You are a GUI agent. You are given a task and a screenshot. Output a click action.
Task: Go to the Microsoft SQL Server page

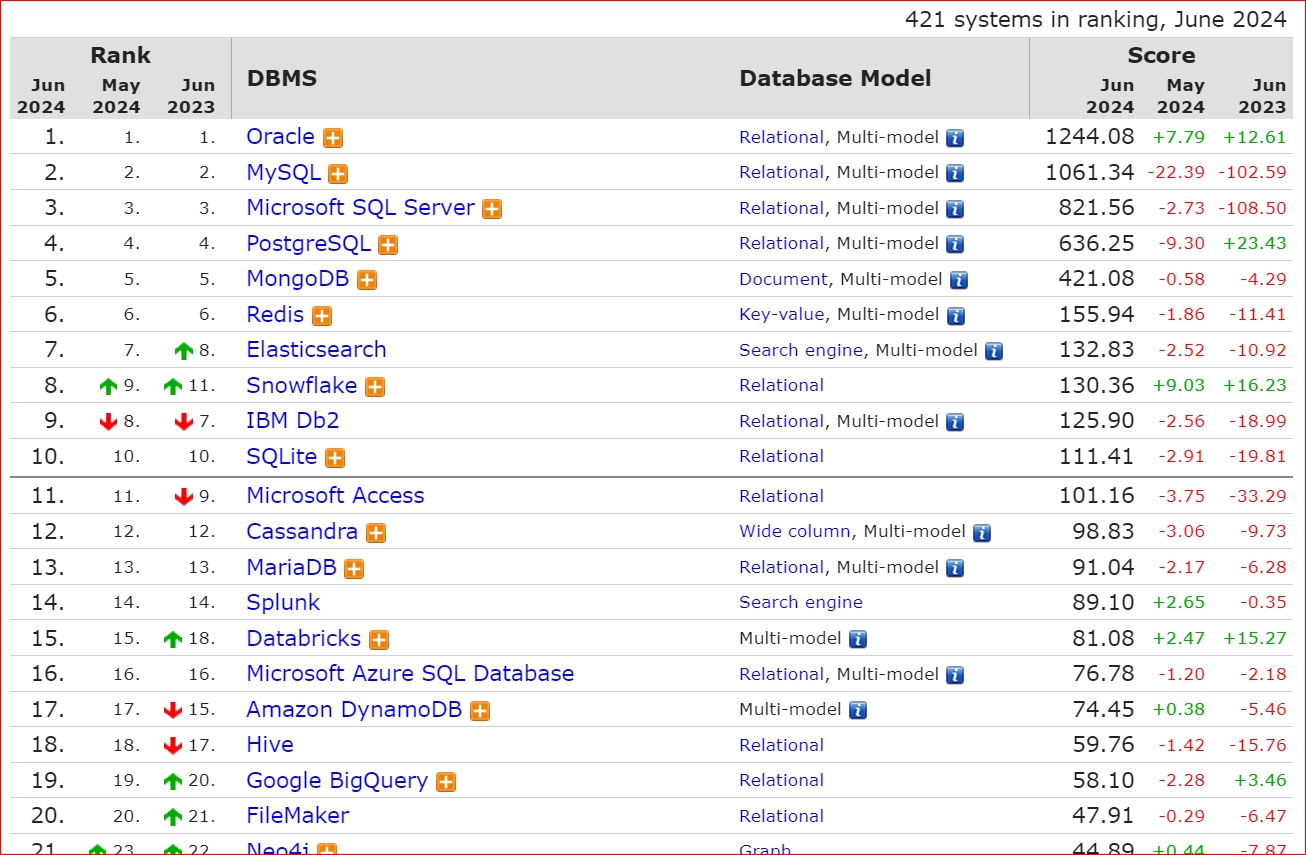[x=361, y=208]
